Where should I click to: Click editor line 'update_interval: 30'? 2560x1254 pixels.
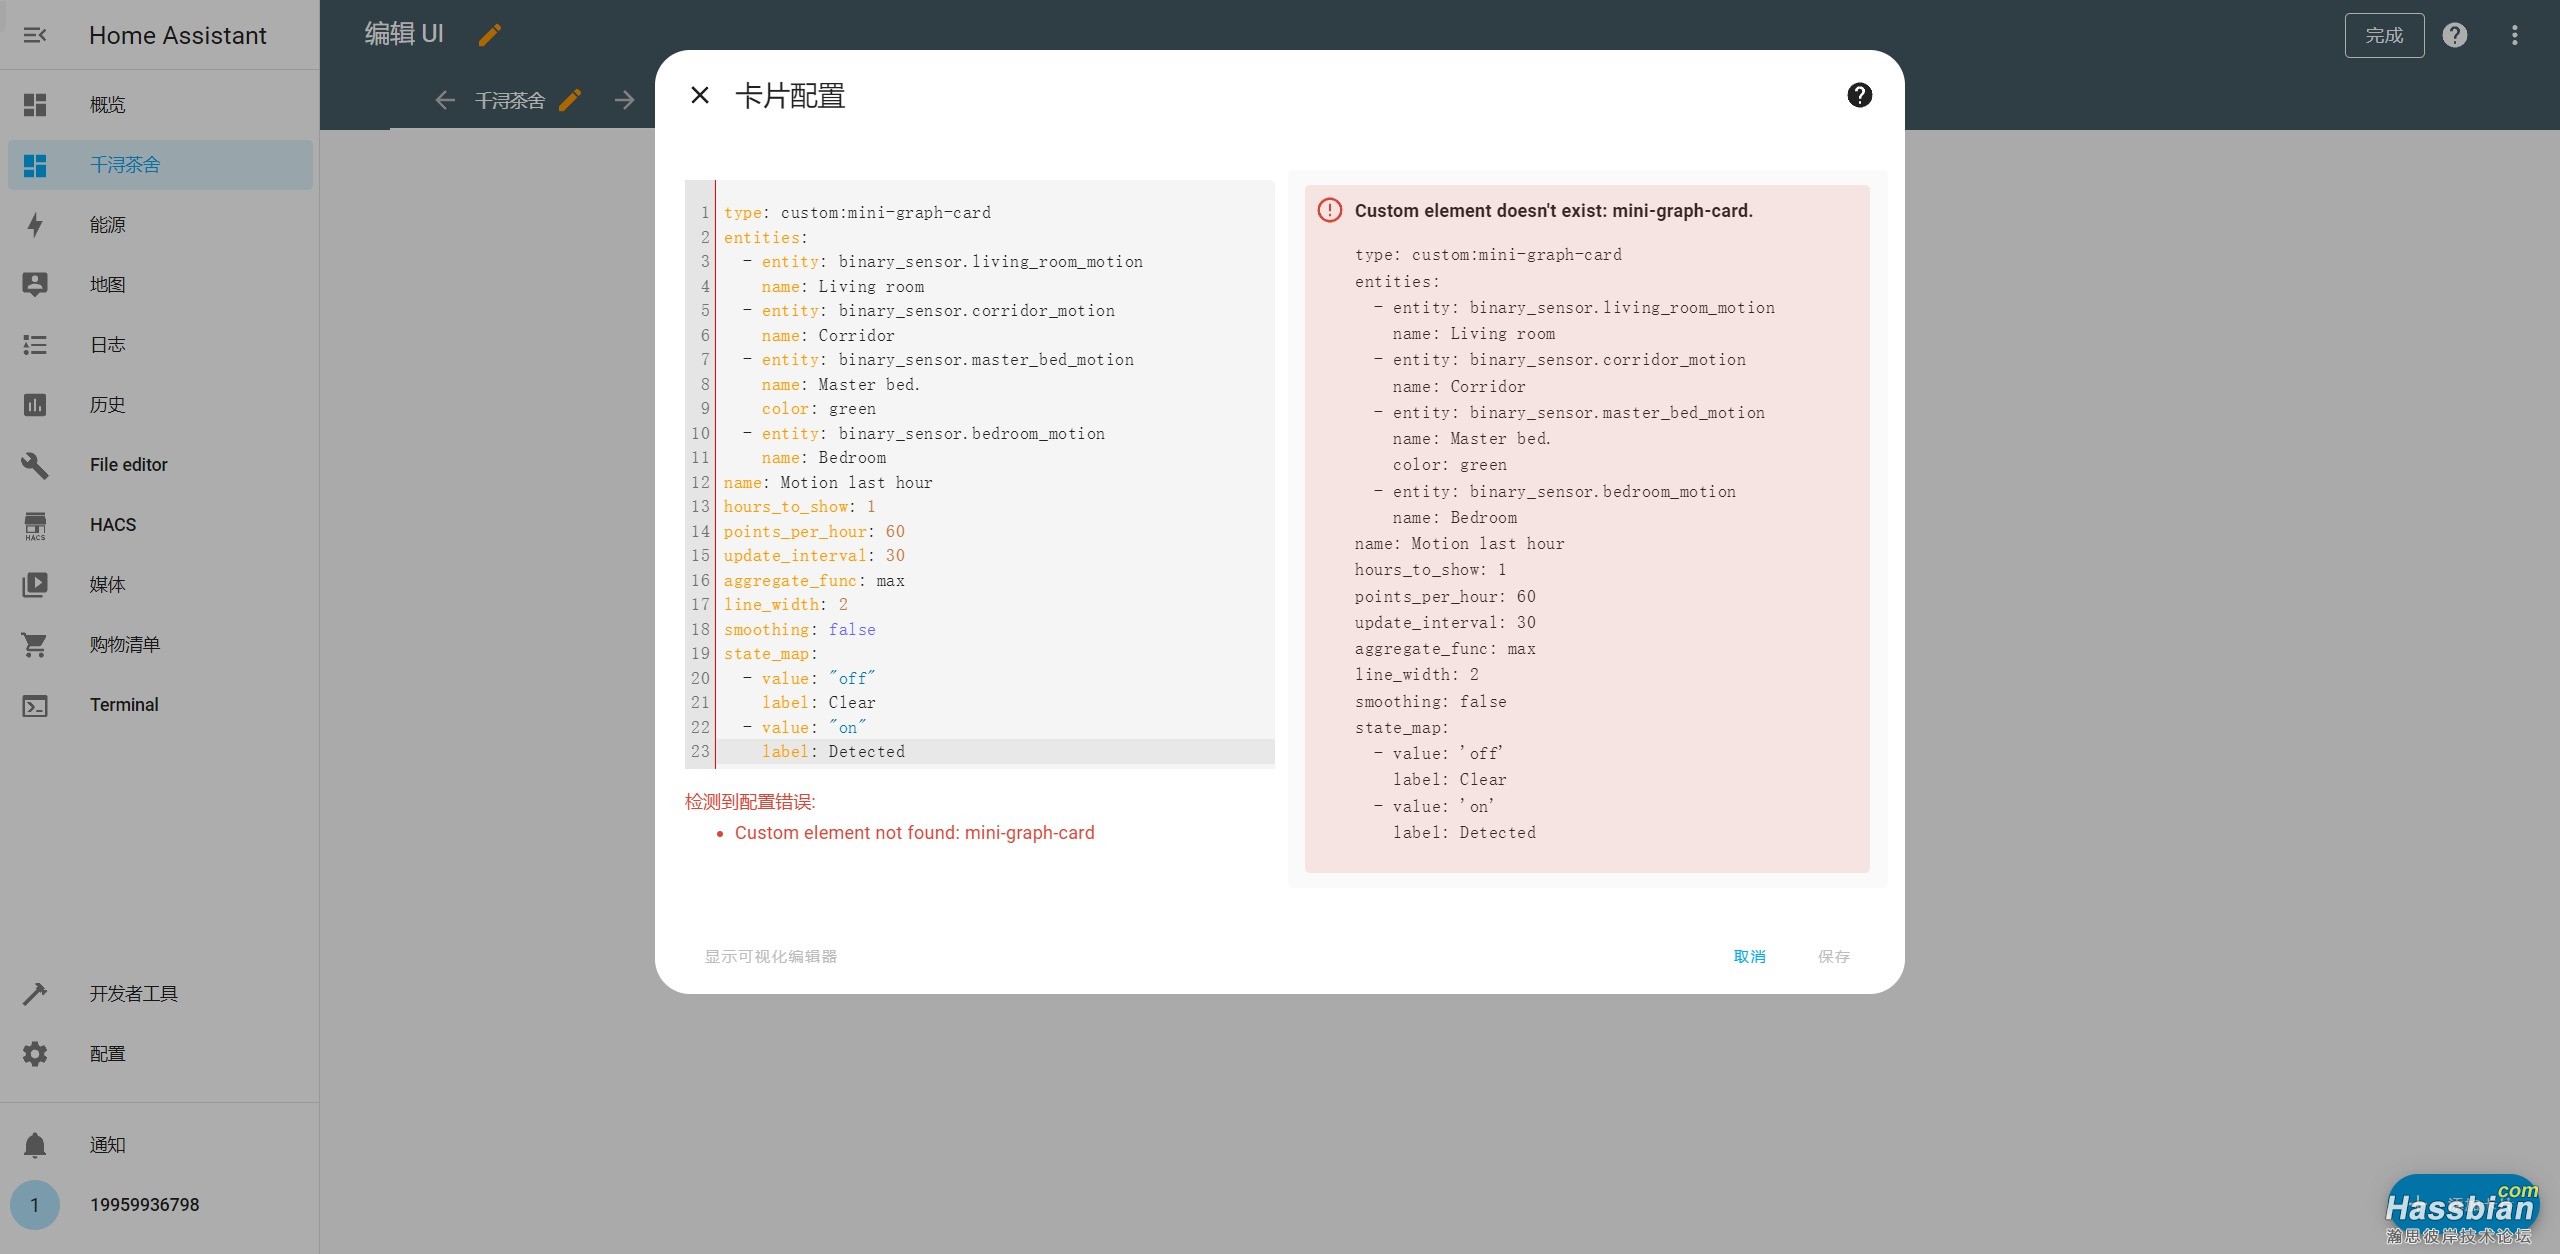814,556
